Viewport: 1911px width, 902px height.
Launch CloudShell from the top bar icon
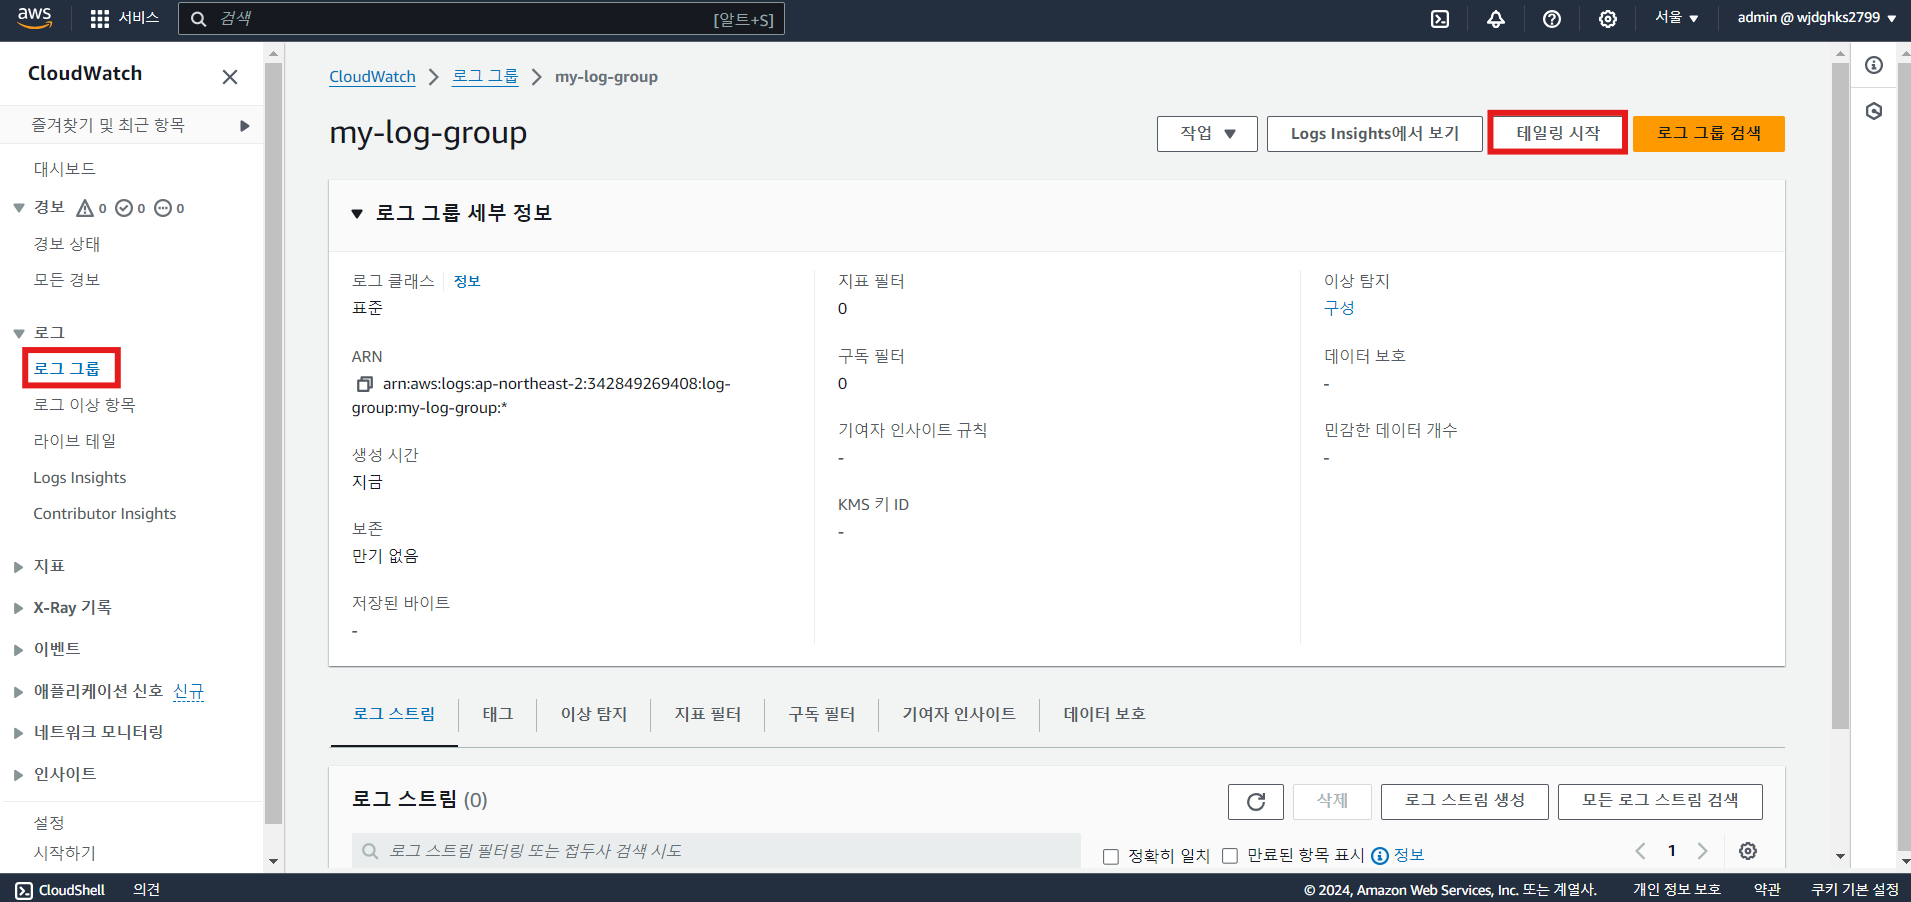1440,19
